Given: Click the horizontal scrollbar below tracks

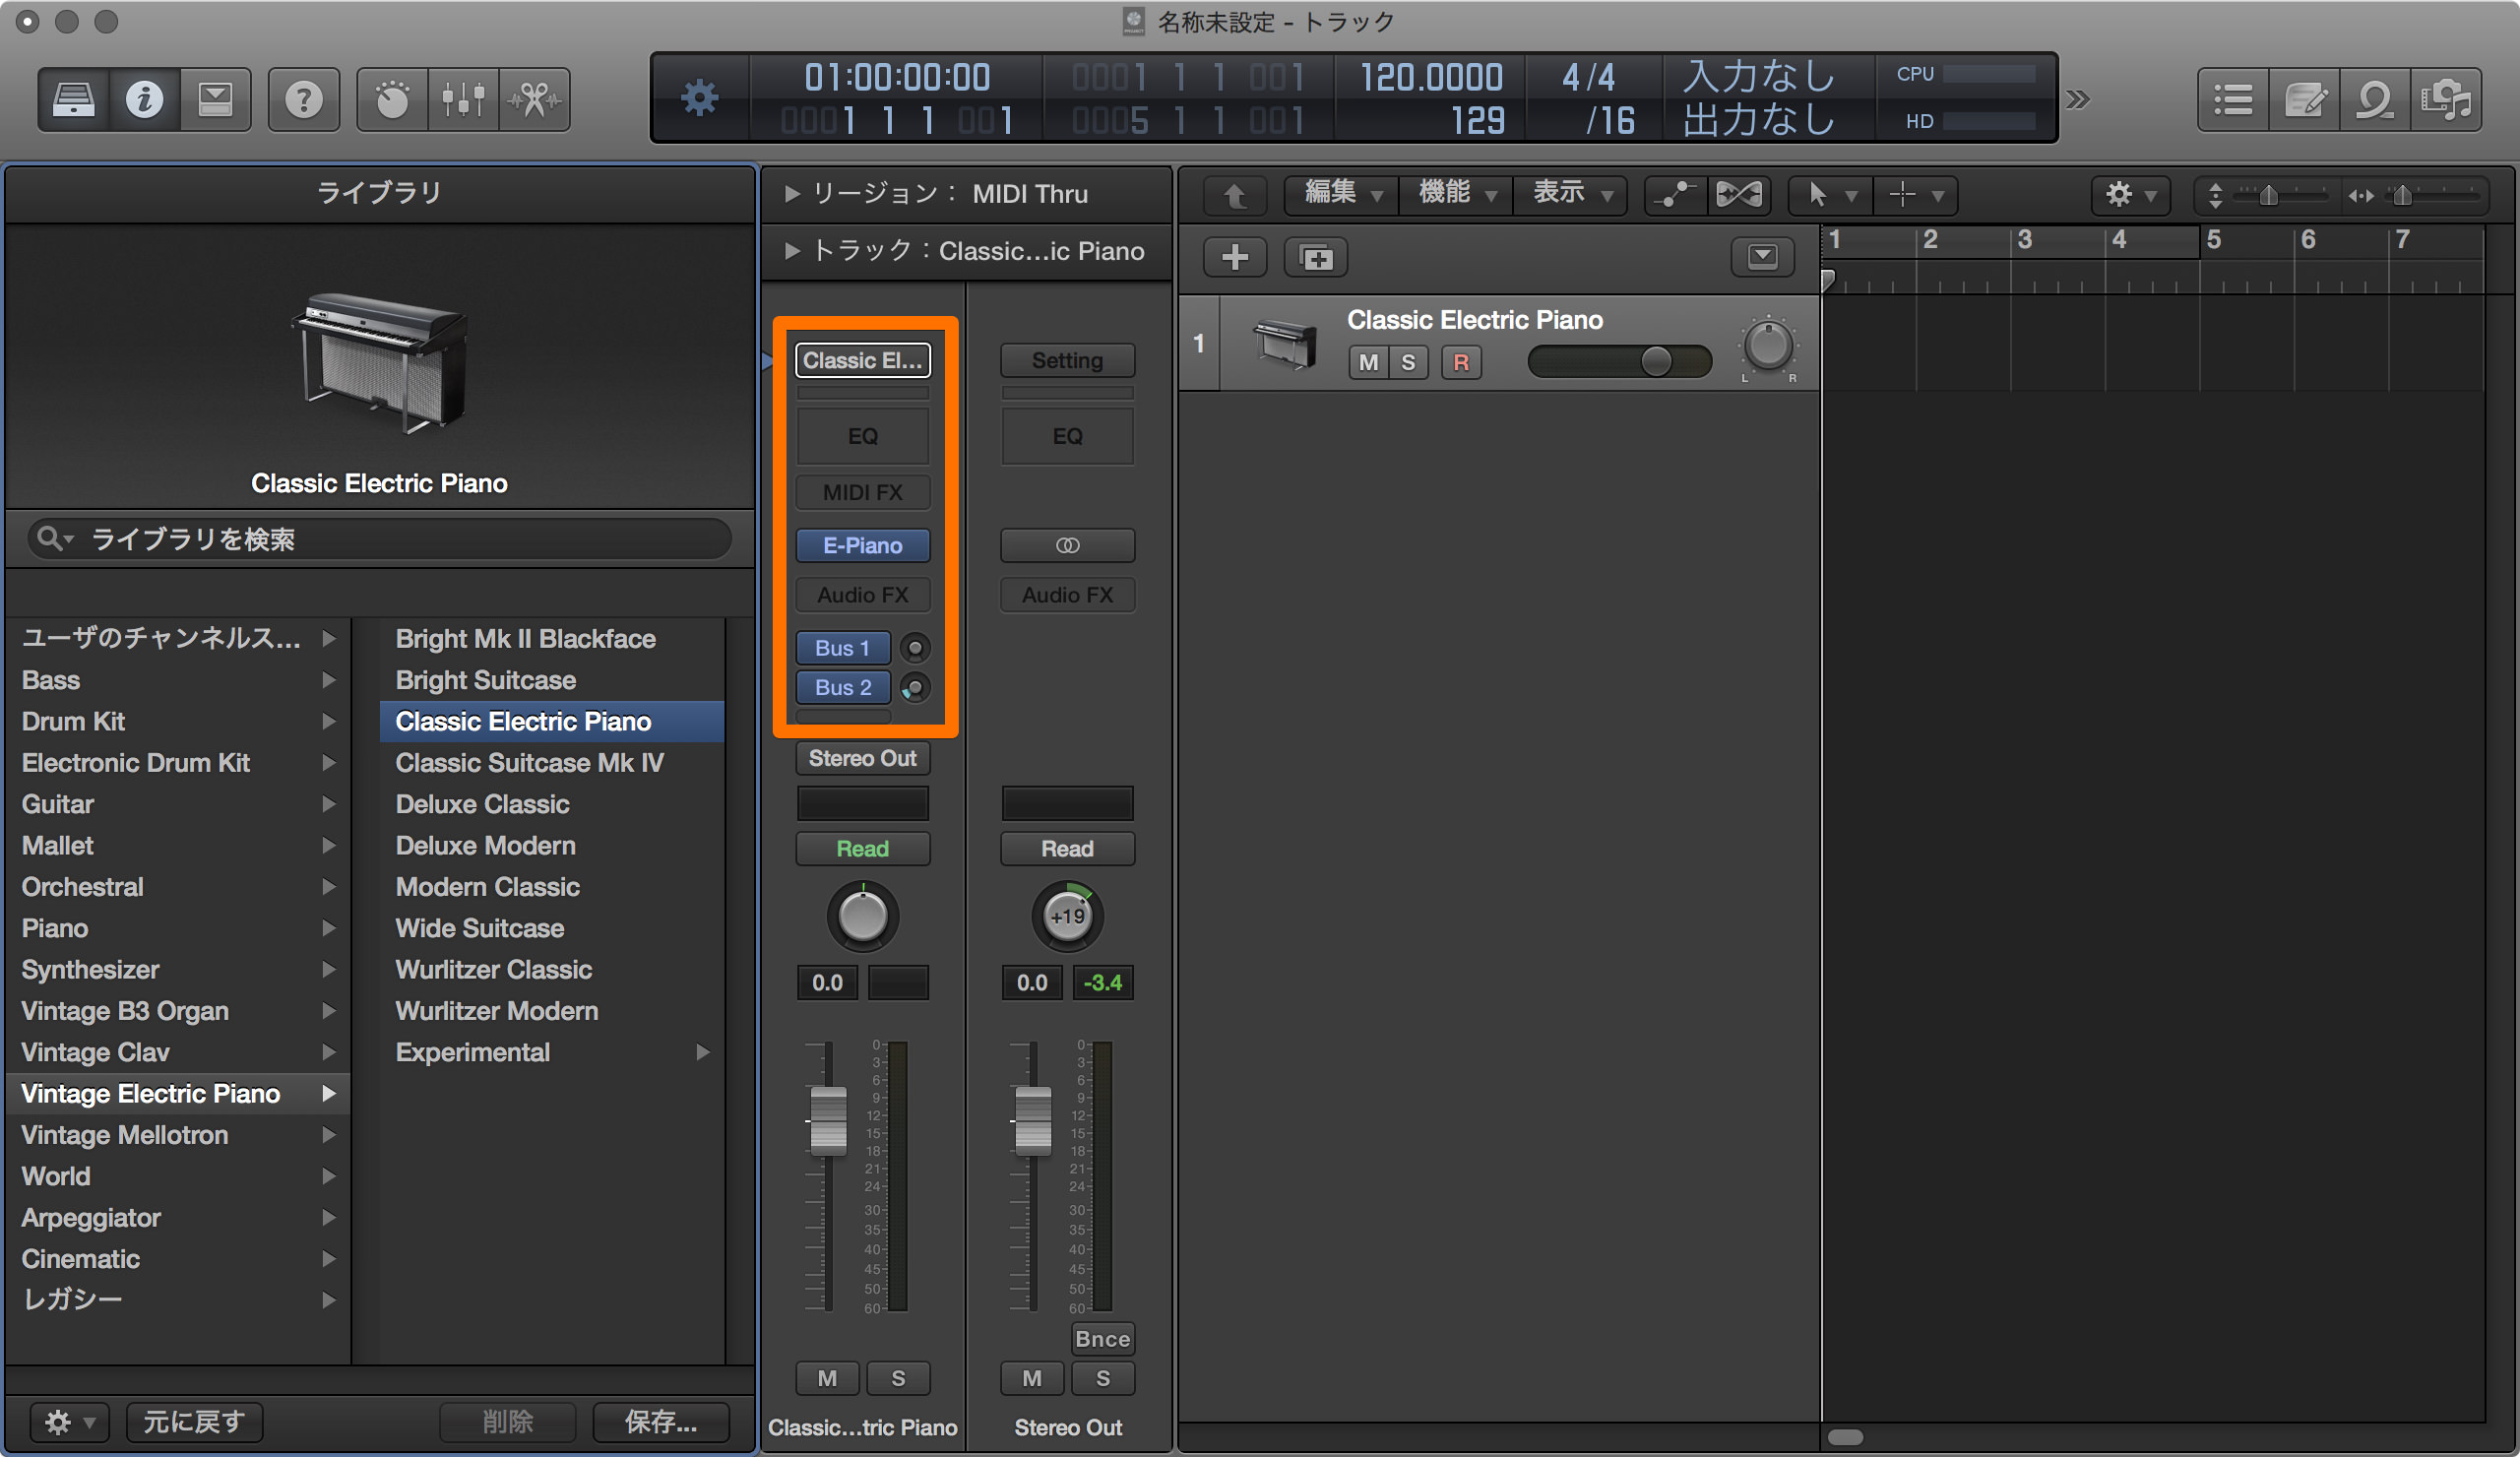Looking at the screenshot, I should (x=1846, y=1437).
